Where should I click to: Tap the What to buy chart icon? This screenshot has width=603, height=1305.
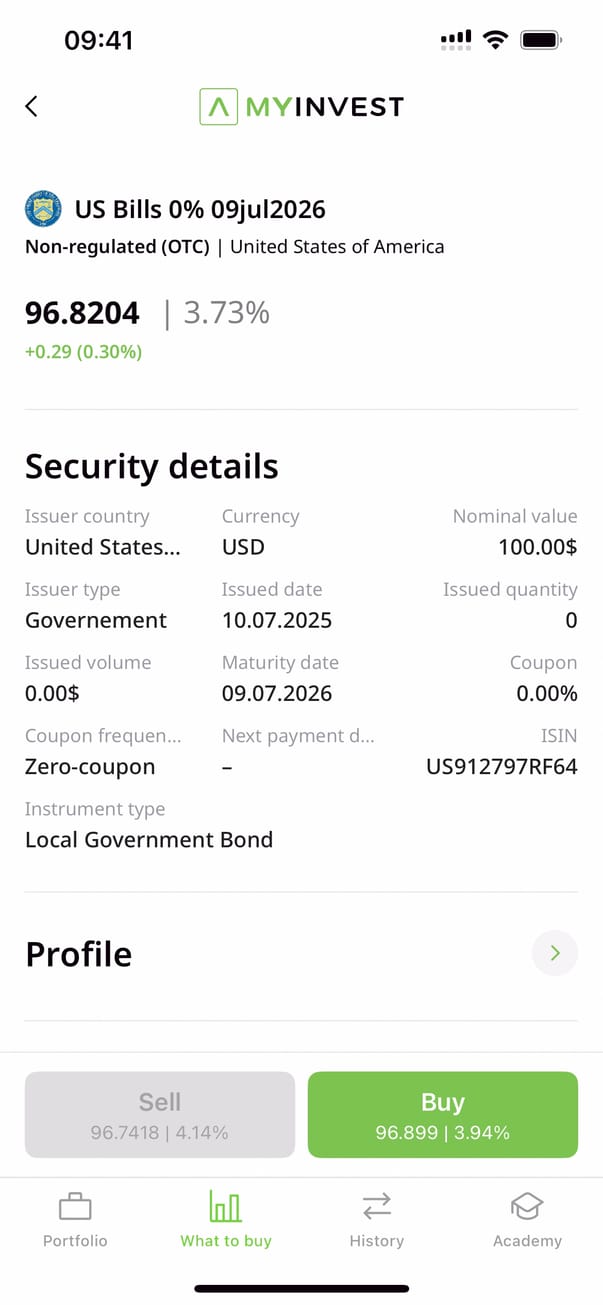pos(226,1207)
